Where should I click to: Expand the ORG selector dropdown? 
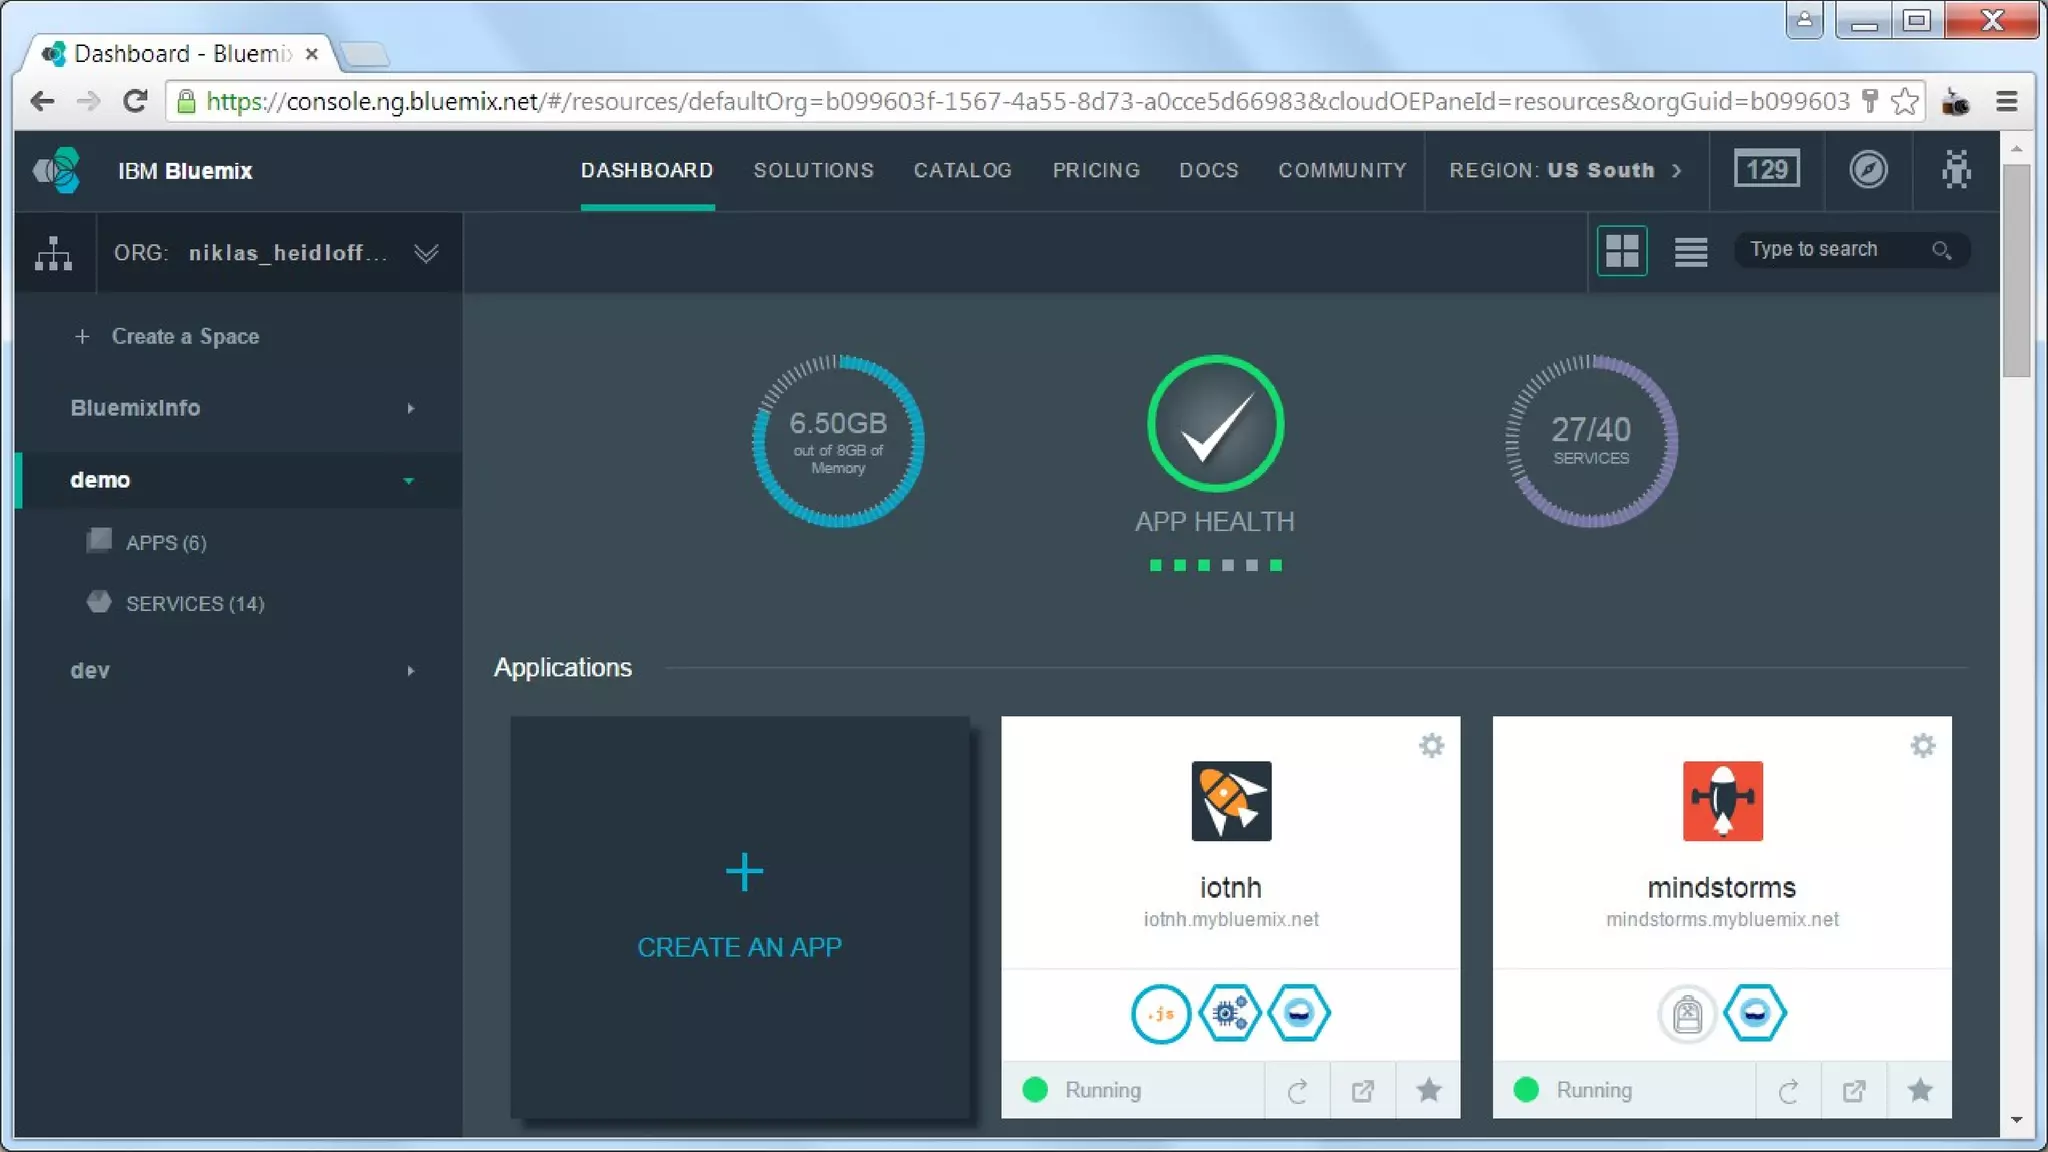click(x=426, y=253)
